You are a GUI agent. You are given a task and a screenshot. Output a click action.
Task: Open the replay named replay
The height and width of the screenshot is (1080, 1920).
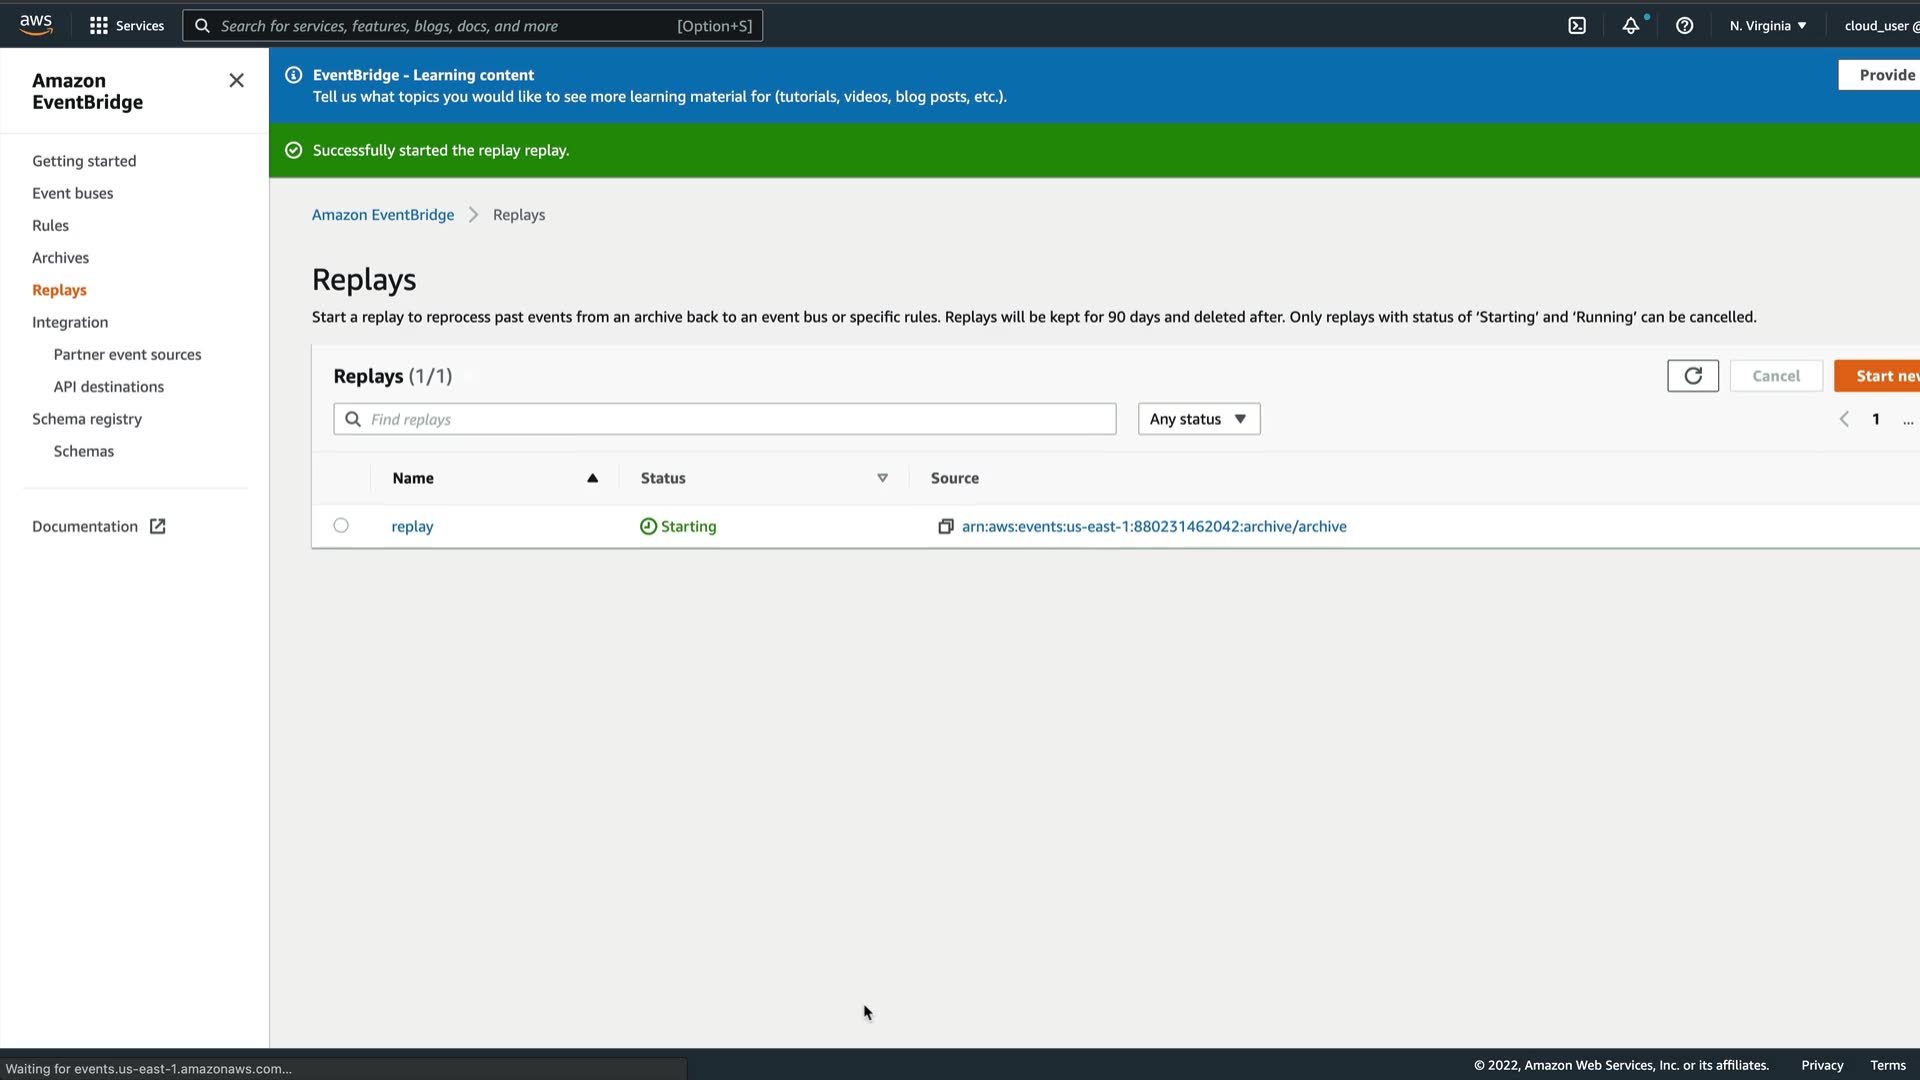(412, 527)
